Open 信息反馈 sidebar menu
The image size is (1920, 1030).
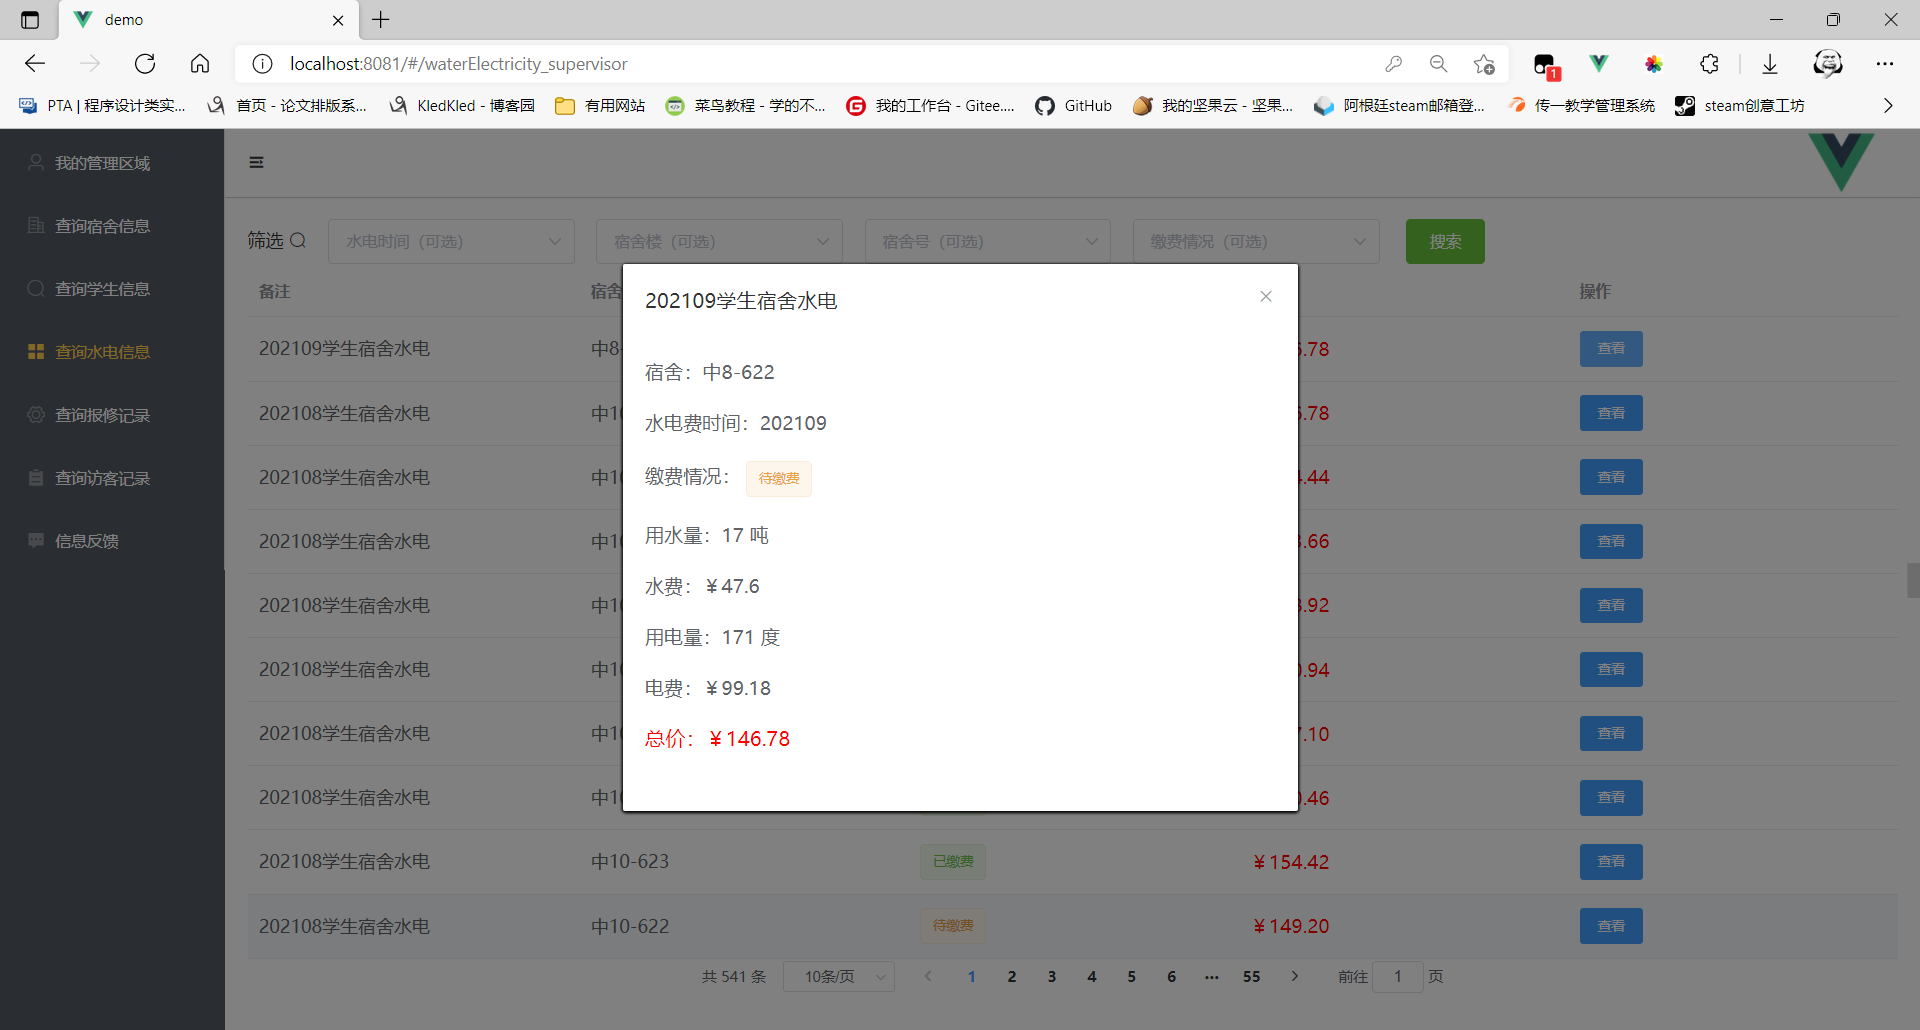(x=112, y=541)
